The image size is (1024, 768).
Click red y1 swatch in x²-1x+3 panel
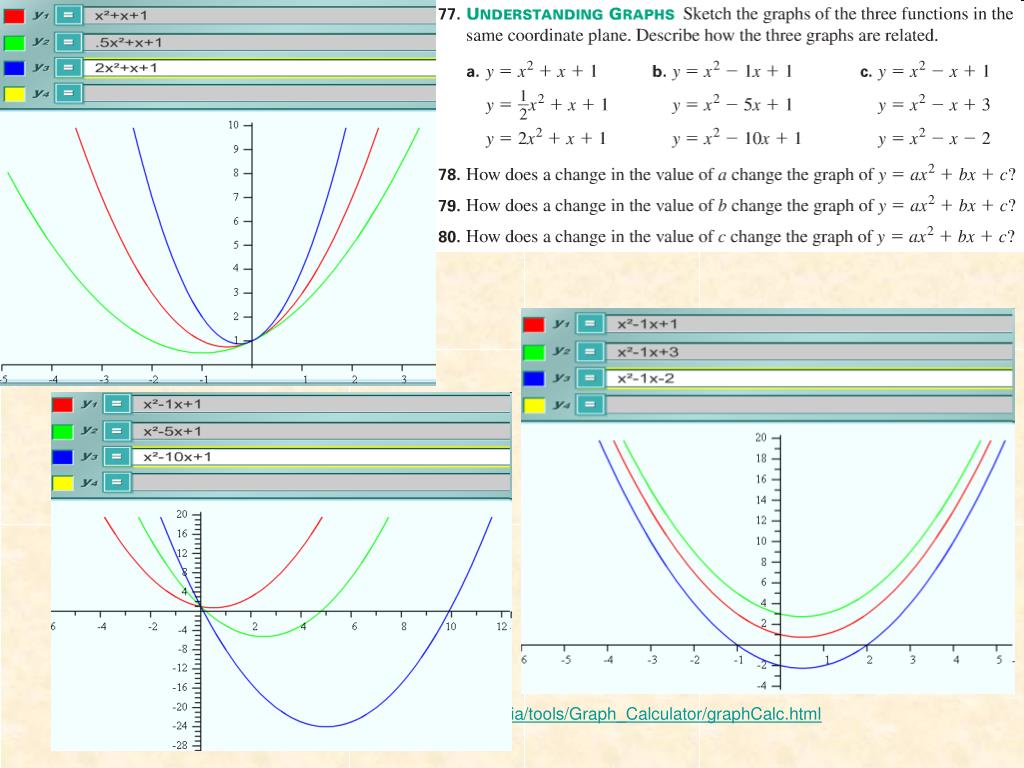(x=534, y=325)
